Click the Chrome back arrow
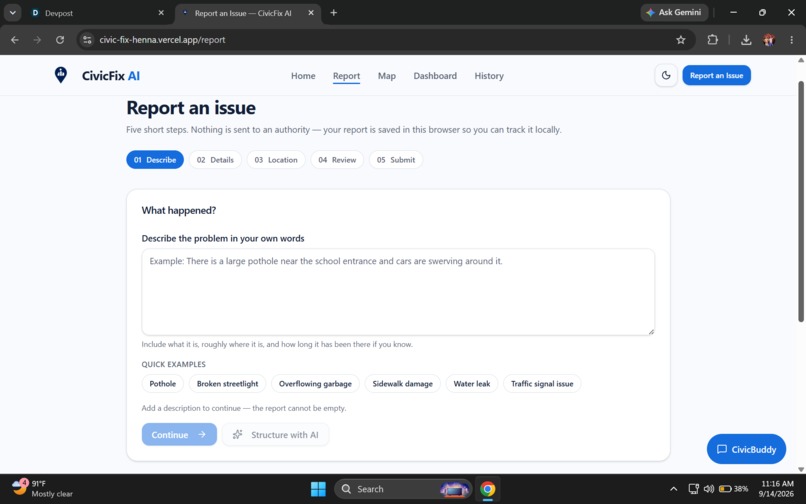The image size is (806, 504). coord(15,40)
